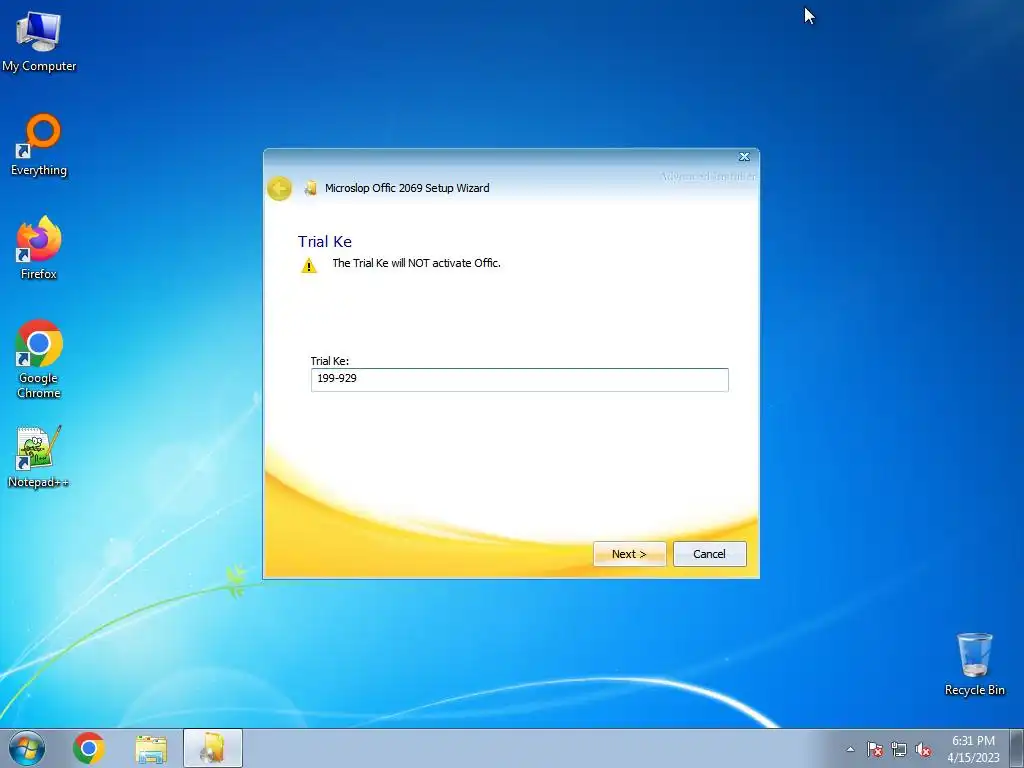Close the setup wizard window
1024x768 pixels.
tap(744, 157)
